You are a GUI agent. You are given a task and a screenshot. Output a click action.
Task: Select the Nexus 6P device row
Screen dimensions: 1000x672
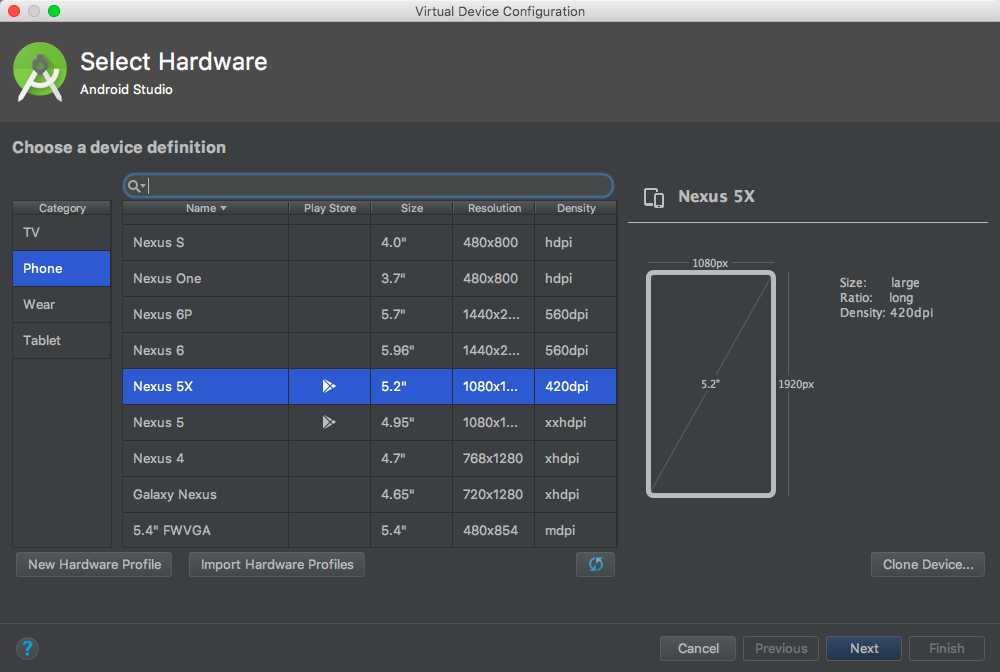pyautogui.click(x=369, y=314)
